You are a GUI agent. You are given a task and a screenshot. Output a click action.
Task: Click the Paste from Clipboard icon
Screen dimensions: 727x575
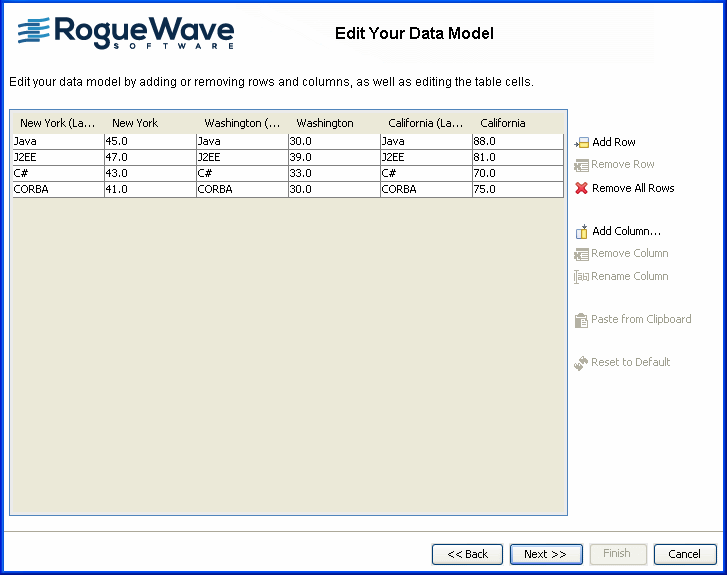pyautogui.click(x=581, y=320)
